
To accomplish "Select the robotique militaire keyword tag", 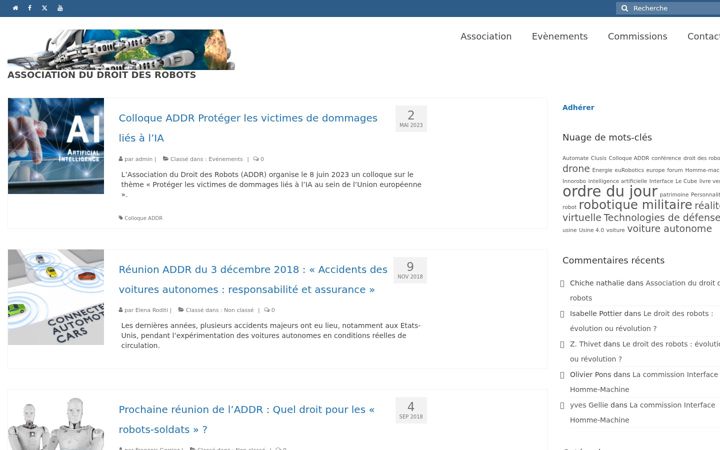I will [635, 205].
